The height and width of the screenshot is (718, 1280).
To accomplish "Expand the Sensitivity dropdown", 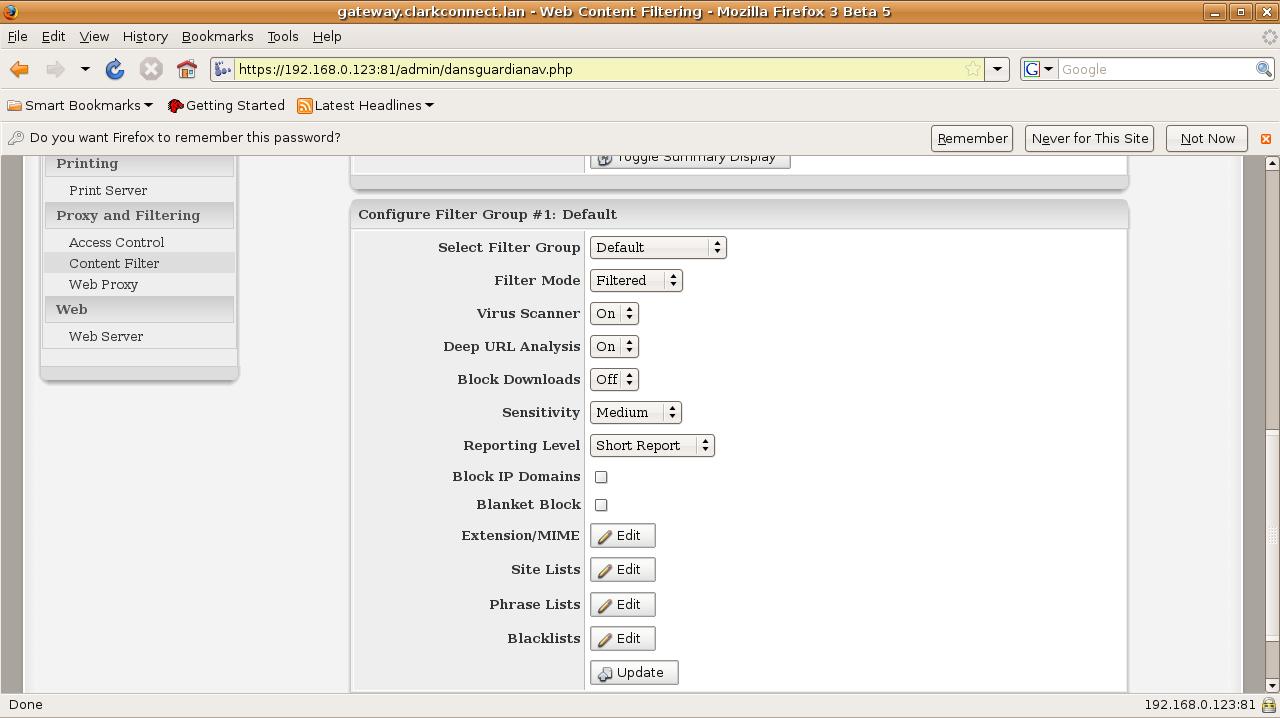I will 636,413.
